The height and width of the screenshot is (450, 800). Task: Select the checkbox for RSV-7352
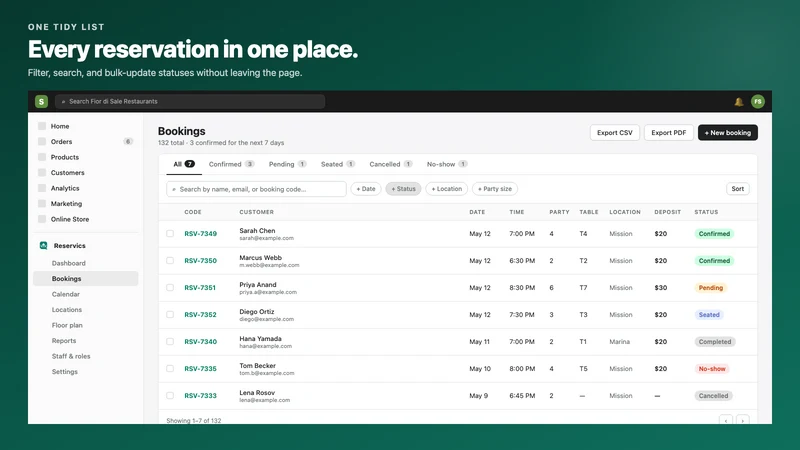(170, 315)
